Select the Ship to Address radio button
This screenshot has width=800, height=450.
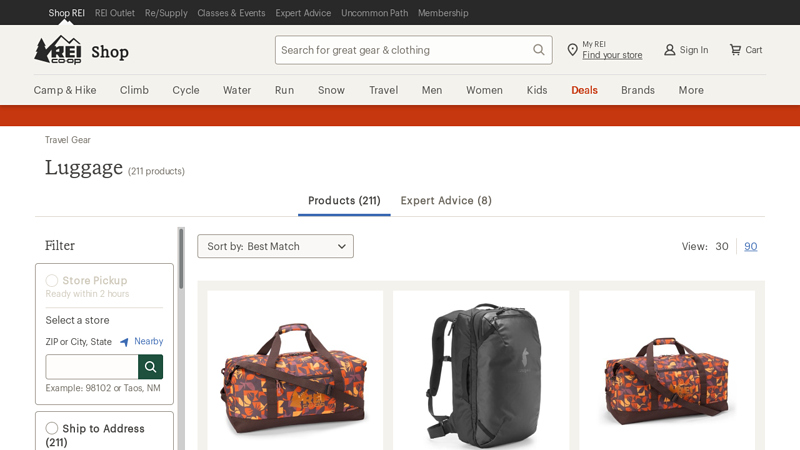click(52, 428)
